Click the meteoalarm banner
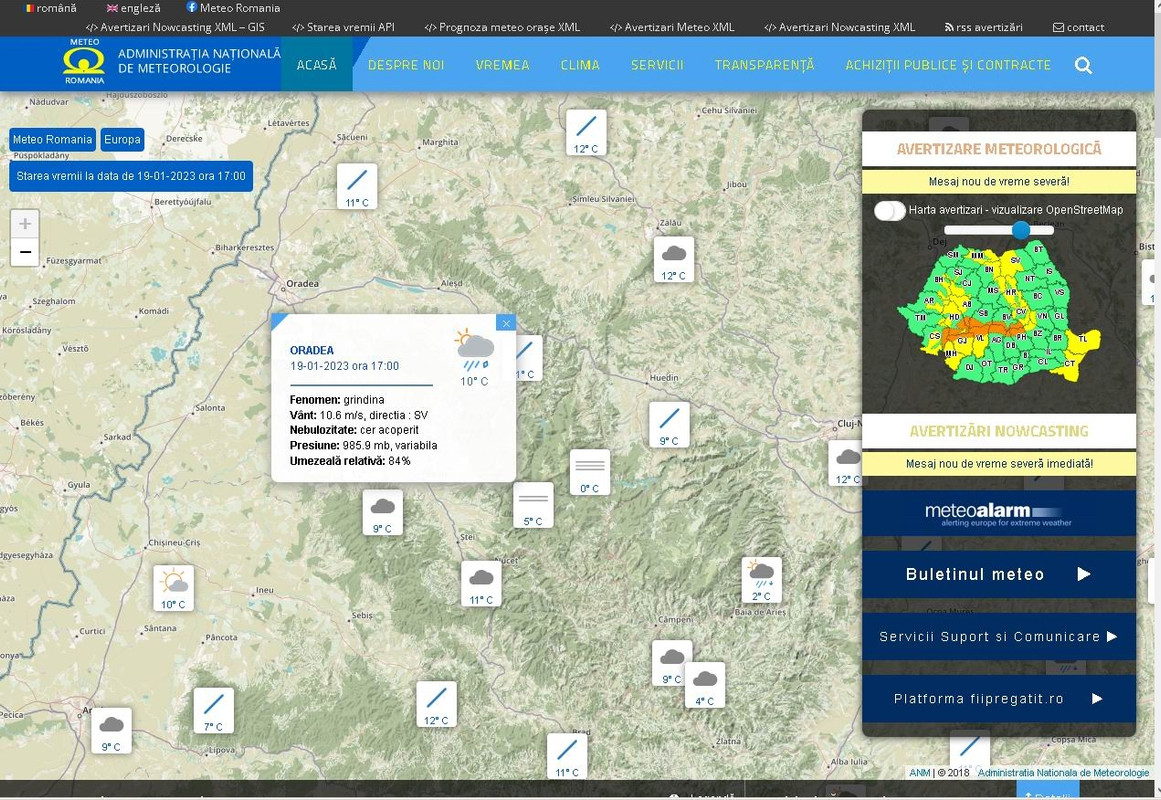 click(x=999, y=513)
